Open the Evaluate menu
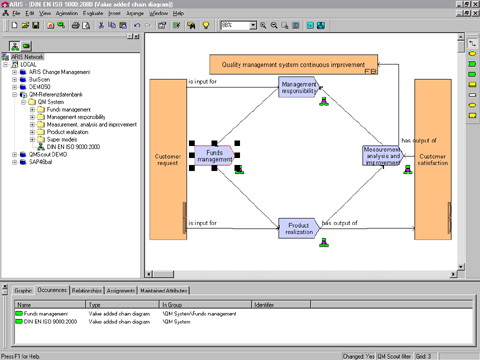Image resolution: width=480 pixels, height=360 pixels. (93, 13)
